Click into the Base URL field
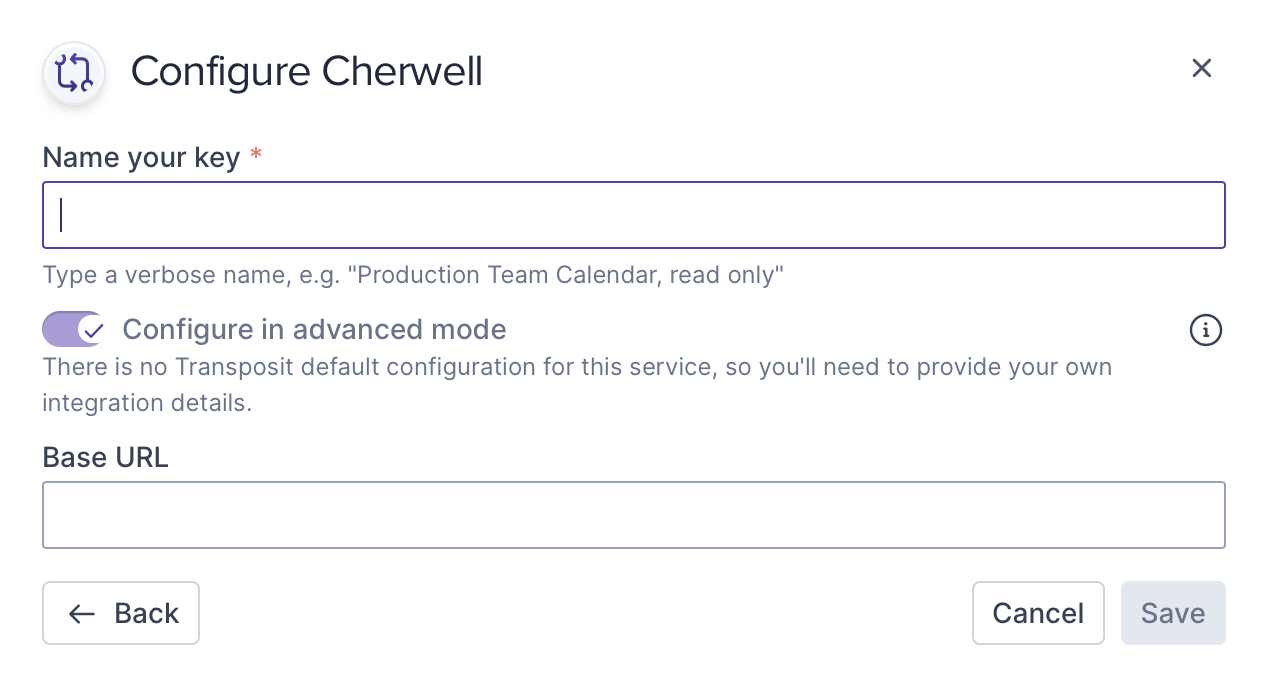The height and width of the screenshot is (688, 1270). pos(634,515)
